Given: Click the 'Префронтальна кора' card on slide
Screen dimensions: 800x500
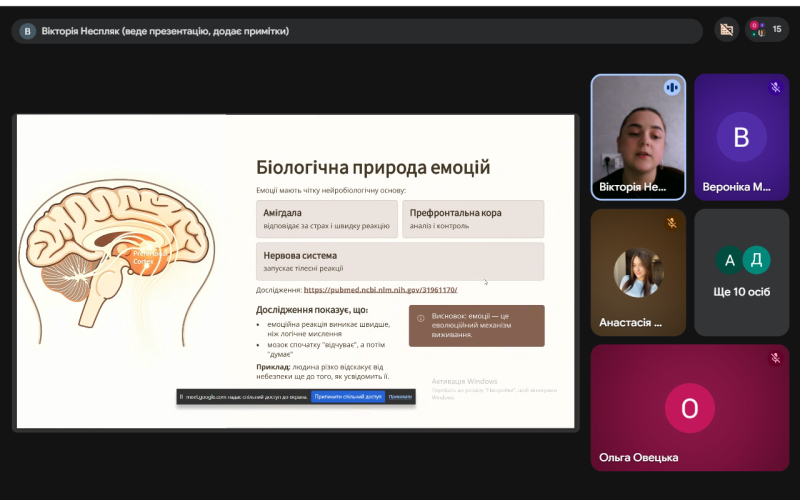Looking at the screenshot, I should point(473,219).
